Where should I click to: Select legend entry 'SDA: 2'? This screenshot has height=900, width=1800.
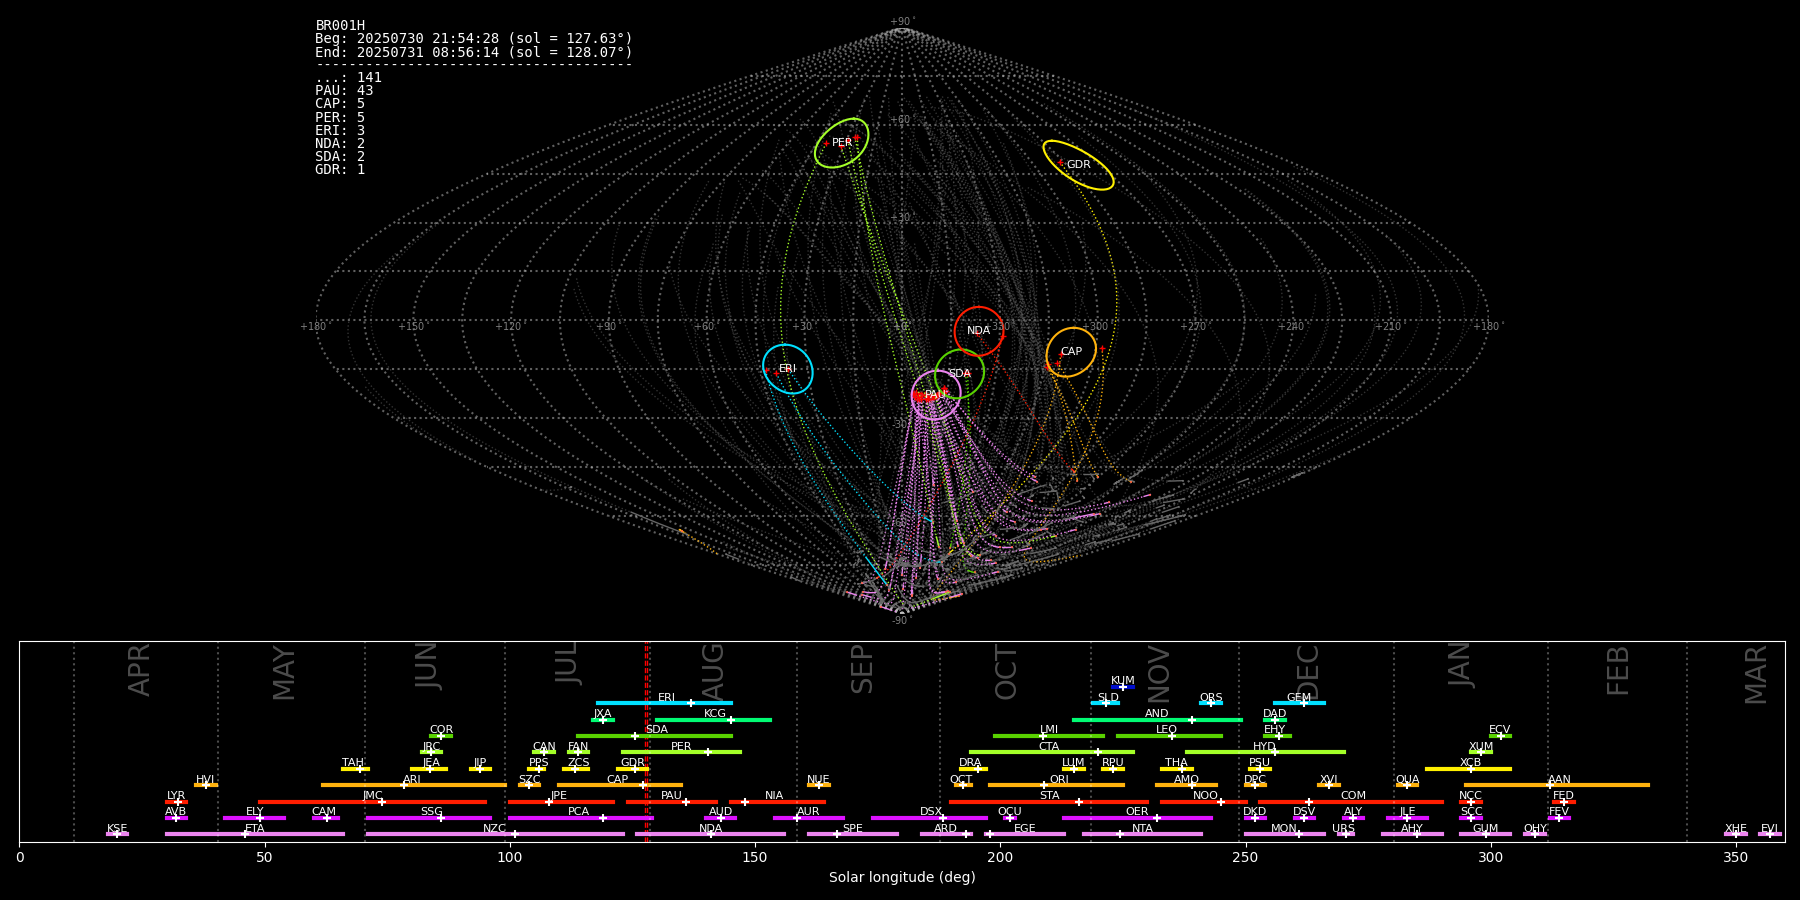click(x=340, y=156)
